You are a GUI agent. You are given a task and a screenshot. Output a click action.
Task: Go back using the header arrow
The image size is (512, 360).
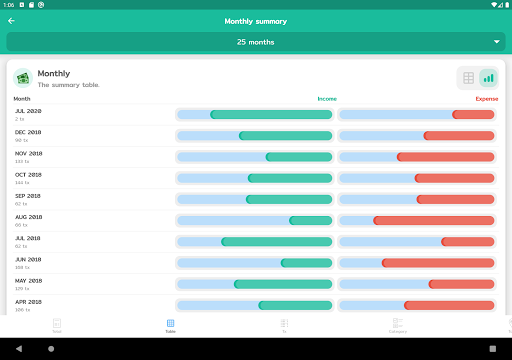11,21
